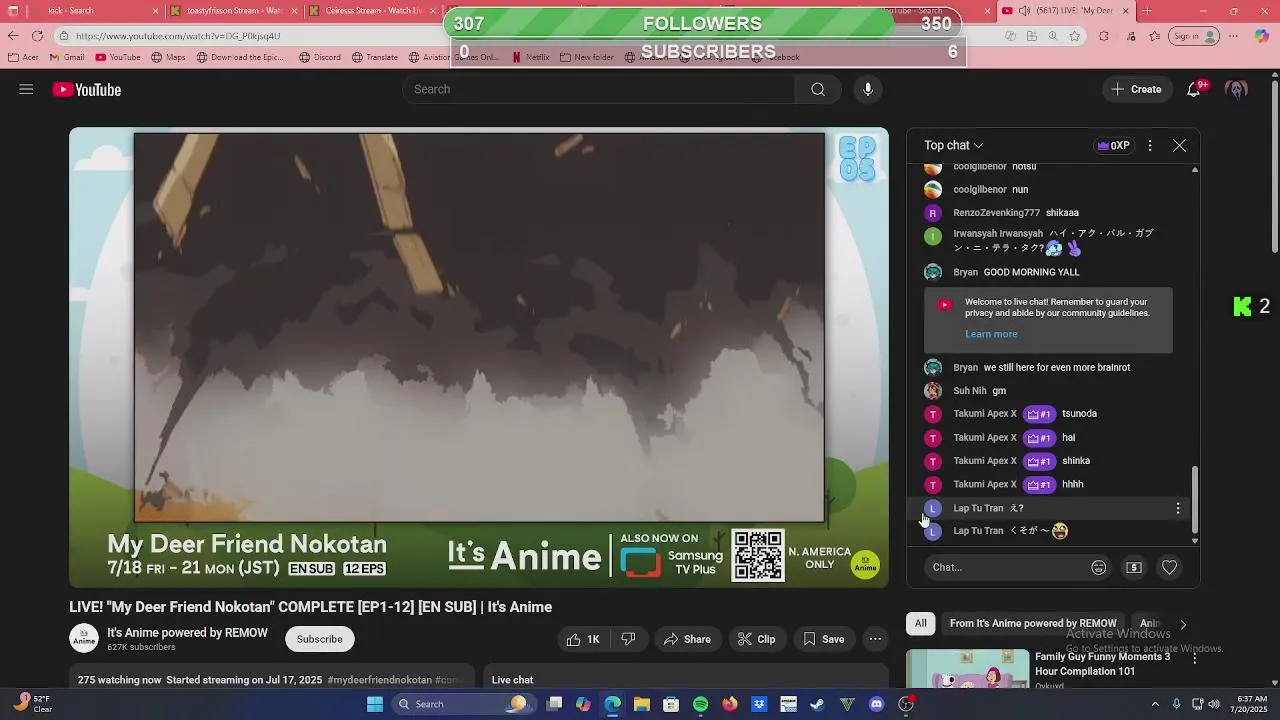
Task: Start voice search with the microphone icon
Action: click(868, 89)
